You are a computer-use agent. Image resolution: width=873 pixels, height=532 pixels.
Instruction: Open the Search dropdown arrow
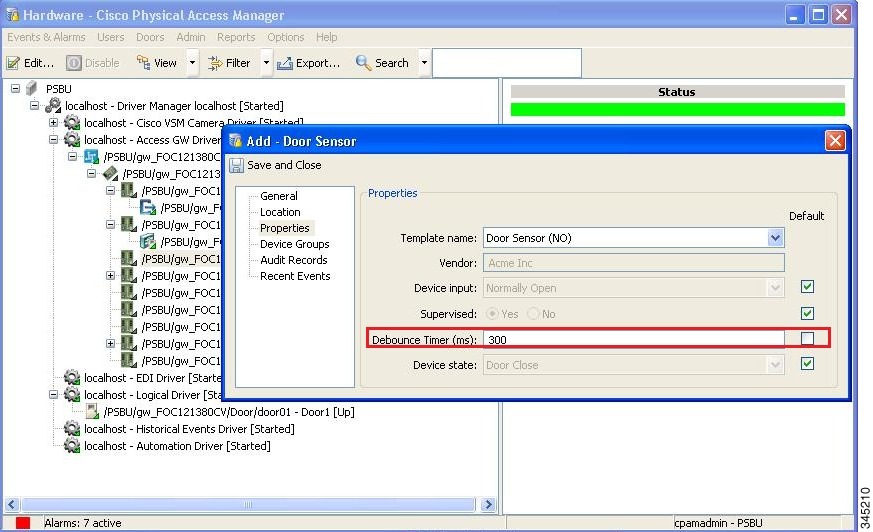tap(424, 63)
